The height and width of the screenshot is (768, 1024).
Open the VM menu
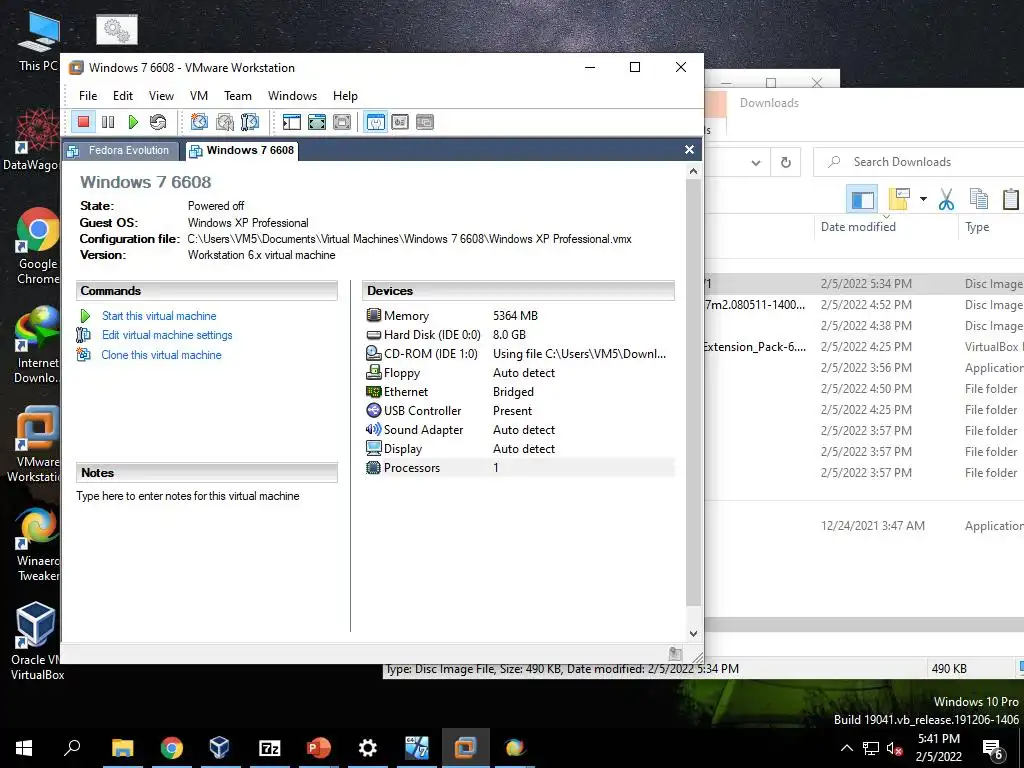point(199,95)
